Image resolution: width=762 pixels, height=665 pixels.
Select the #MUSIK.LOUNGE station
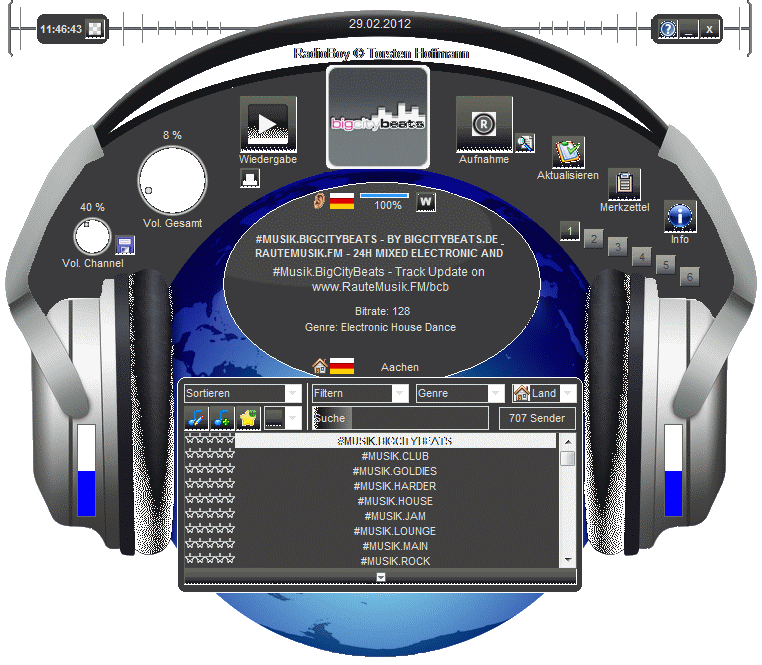pyautogui.click(x=395, y=531)
